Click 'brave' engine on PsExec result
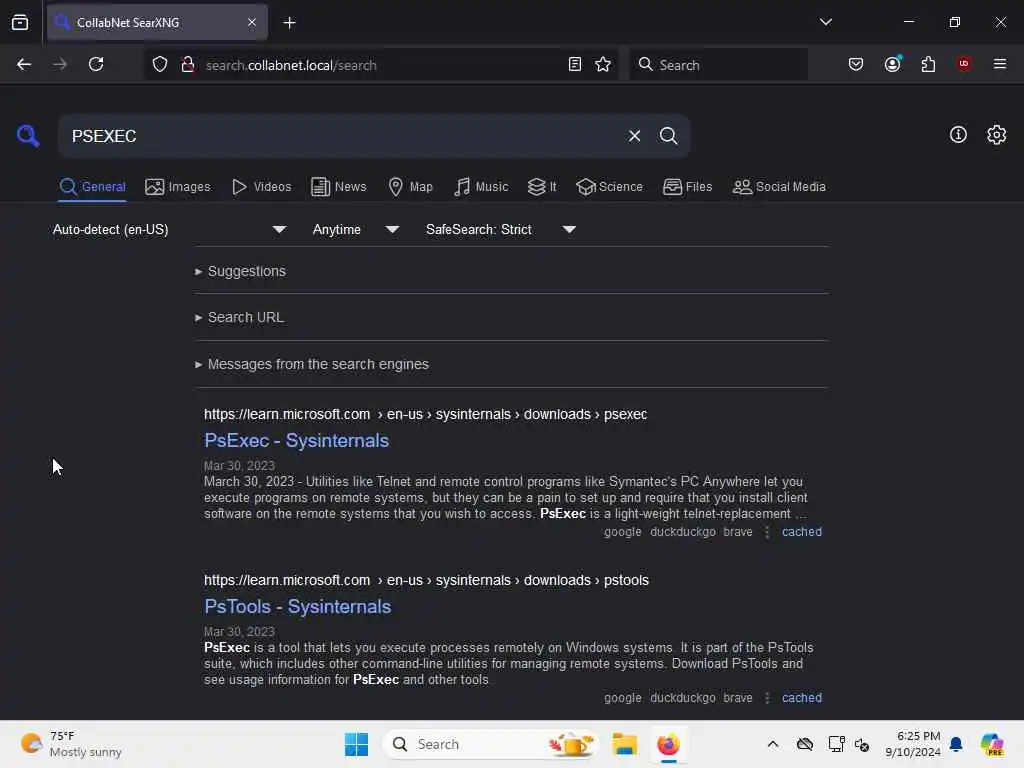 coord(737,532)
